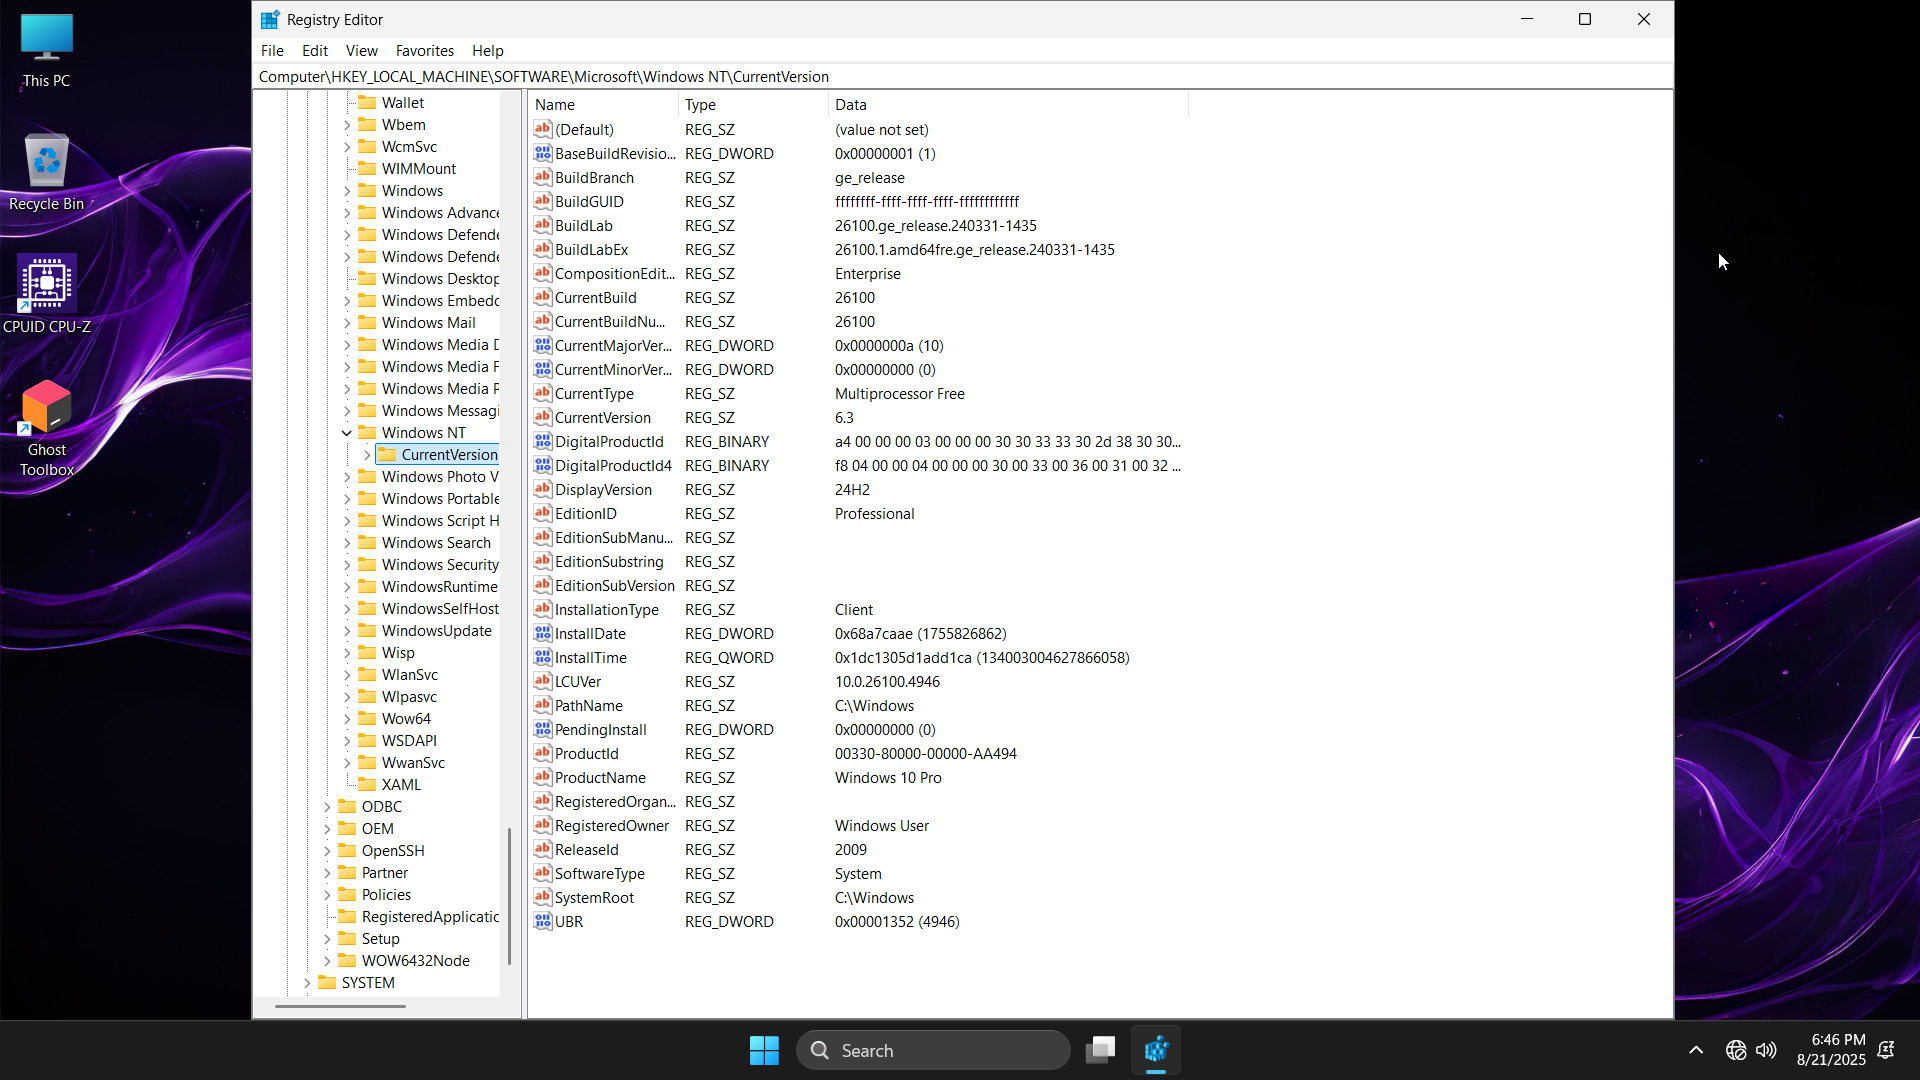Screen dimensions: 1920x1080
Task: Open the Help menu
Action: click(x=488, y=50)
